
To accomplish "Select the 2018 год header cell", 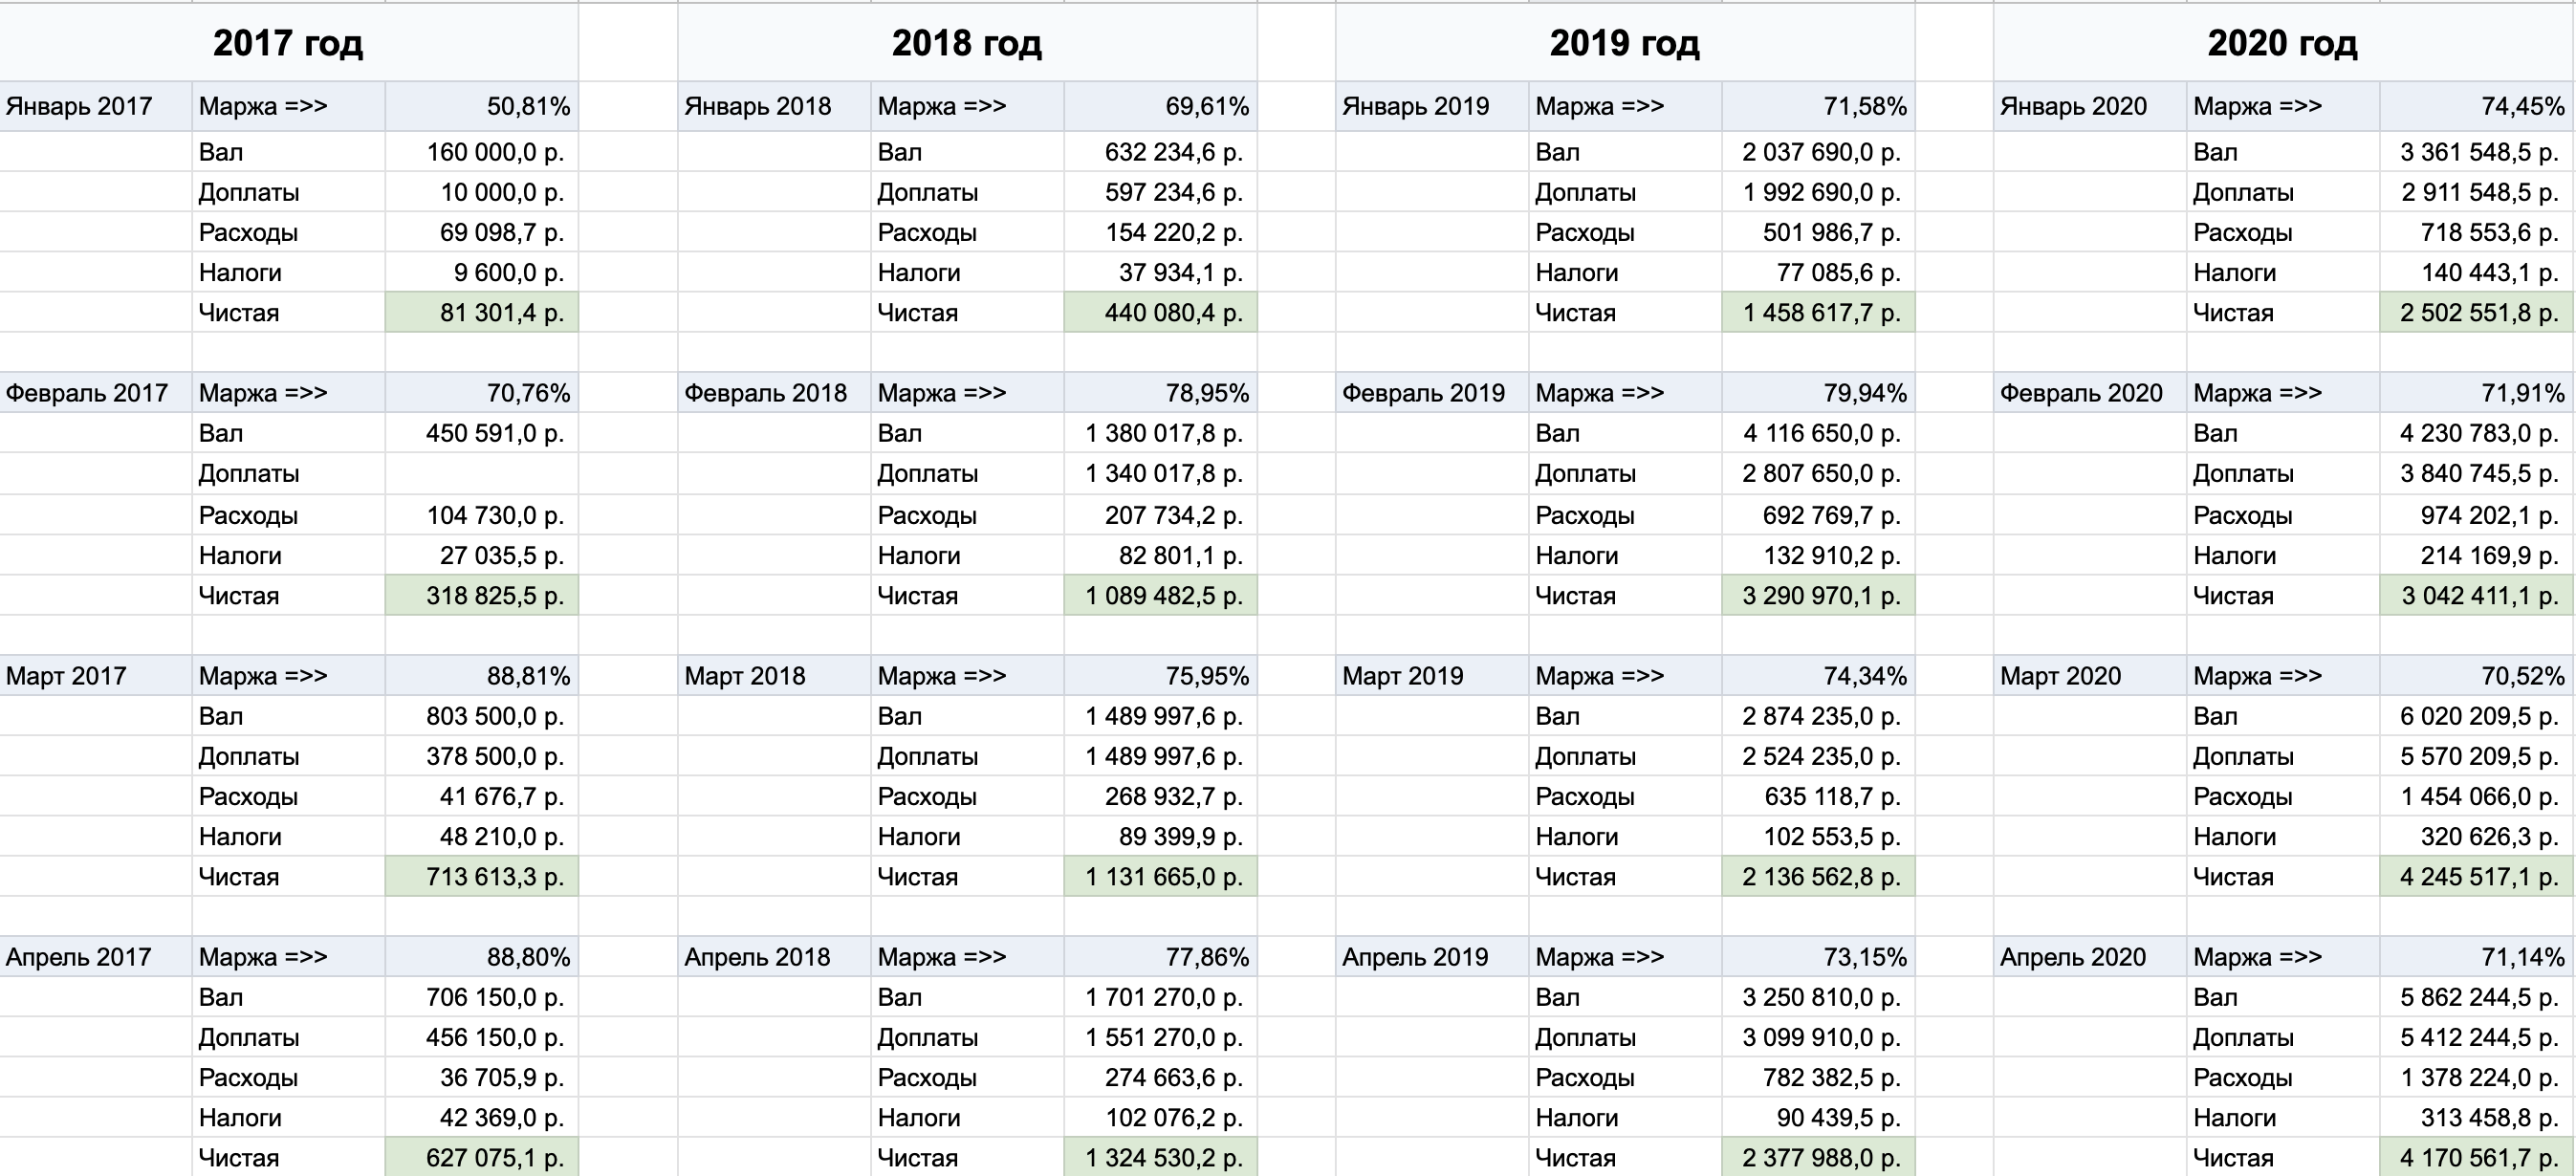I will 967,43.
